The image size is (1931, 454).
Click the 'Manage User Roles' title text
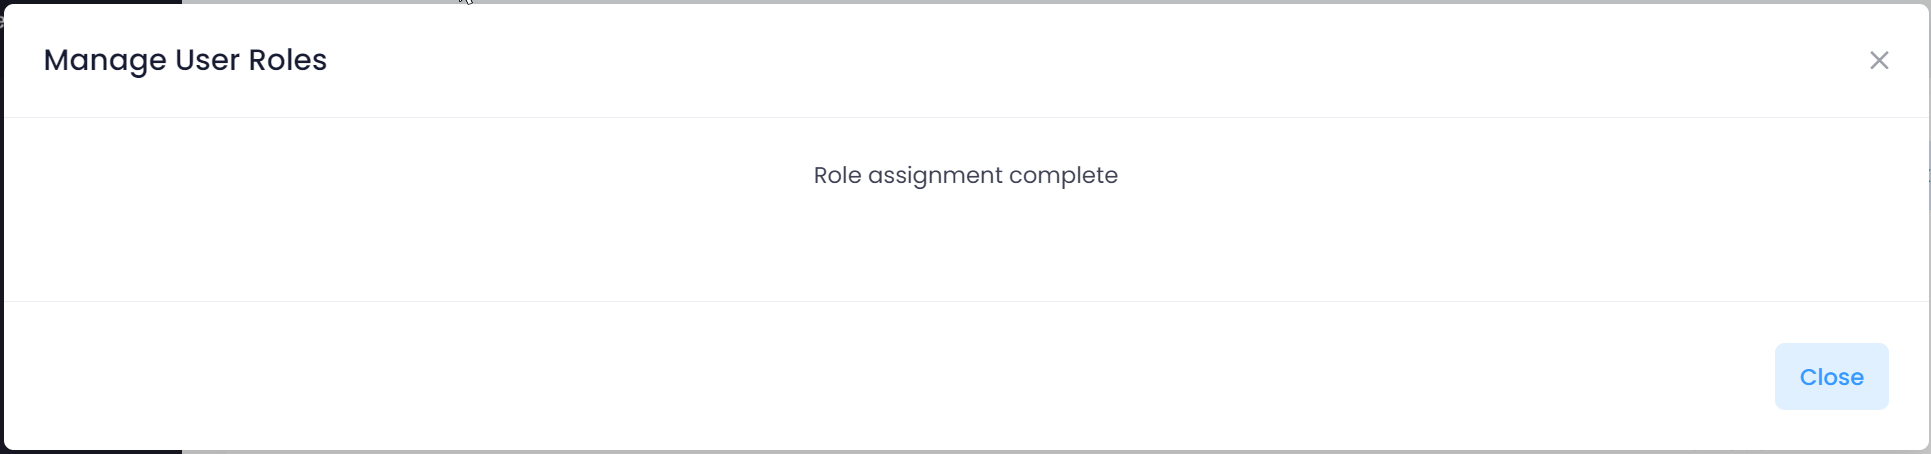[x=185, y=60]
